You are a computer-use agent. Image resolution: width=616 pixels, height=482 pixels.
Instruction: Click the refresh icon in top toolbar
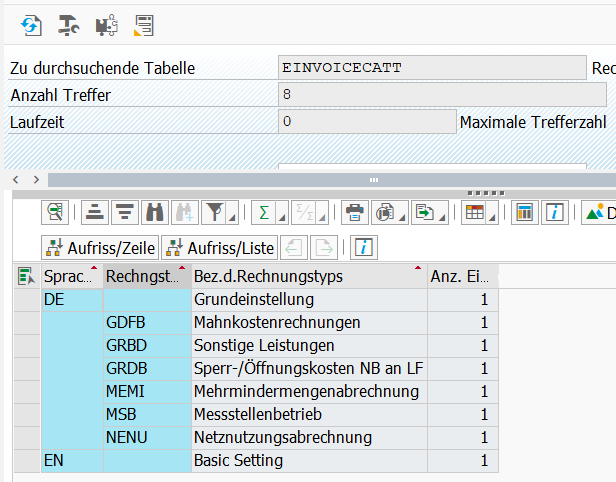coord(31,24)
